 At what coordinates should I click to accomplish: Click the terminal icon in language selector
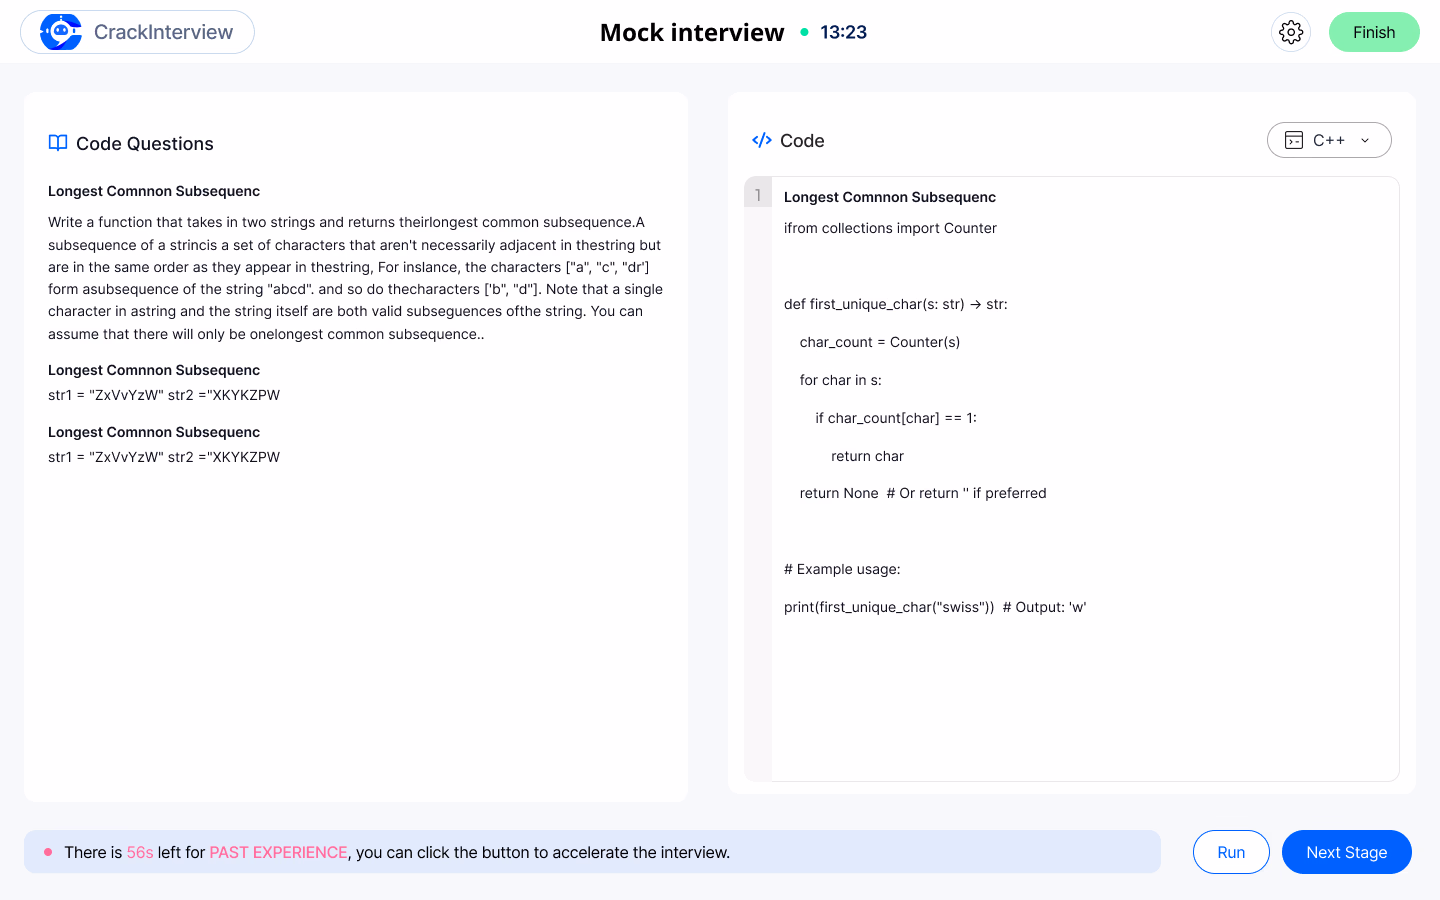(x=1294, y=140)
